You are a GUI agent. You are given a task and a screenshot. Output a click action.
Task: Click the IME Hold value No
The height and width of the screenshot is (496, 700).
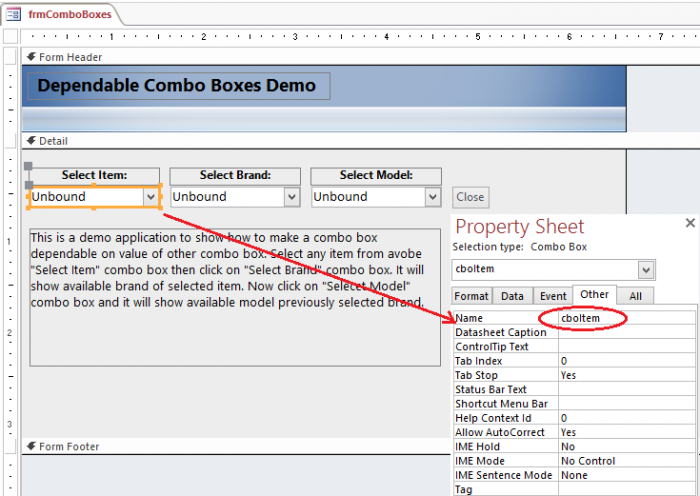pyautogui.click(x=627, y=447)
